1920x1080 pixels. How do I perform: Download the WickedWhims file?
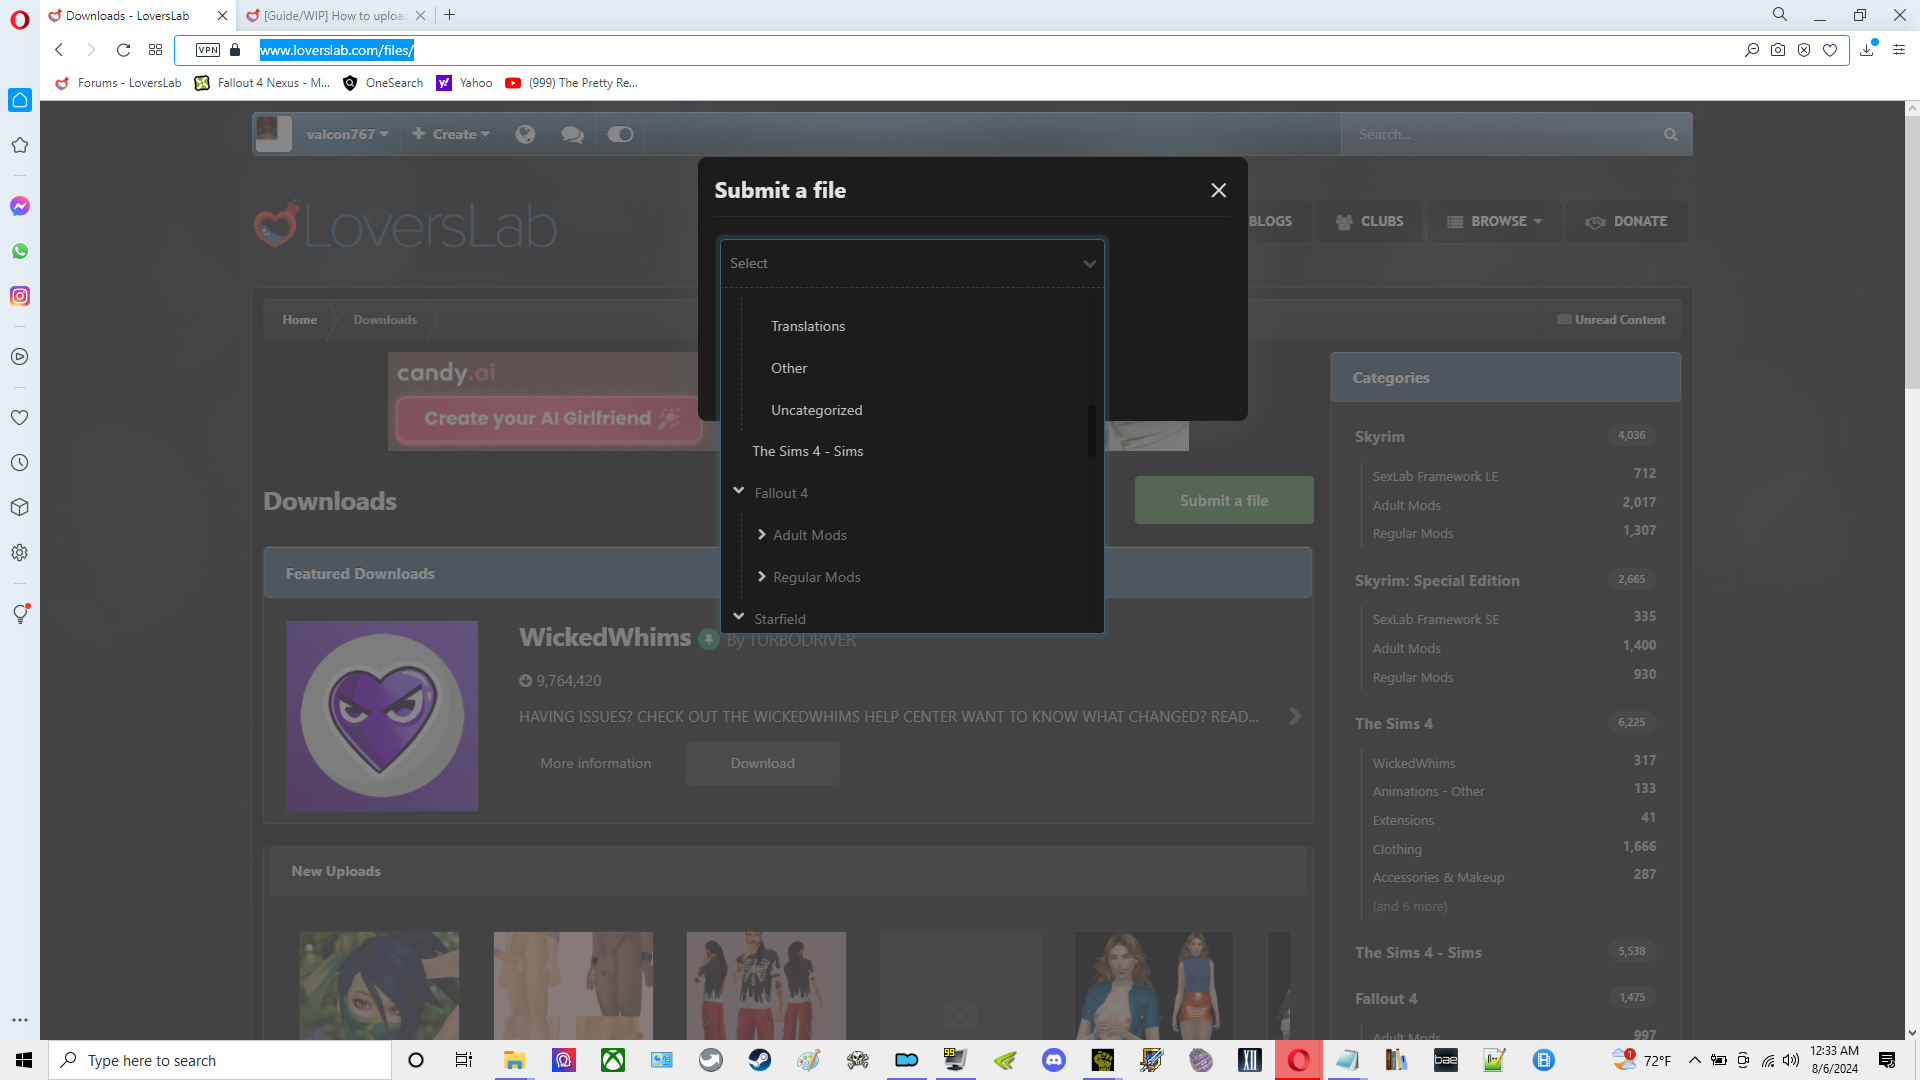(762, 763)
